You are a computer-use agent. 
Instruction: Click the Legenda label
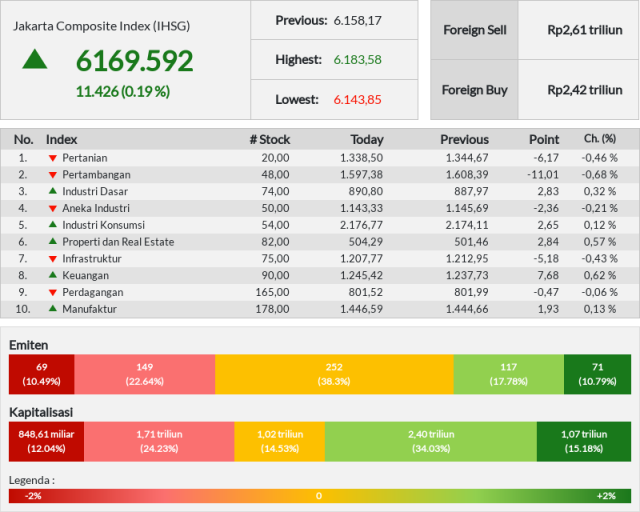coord(32,480)
